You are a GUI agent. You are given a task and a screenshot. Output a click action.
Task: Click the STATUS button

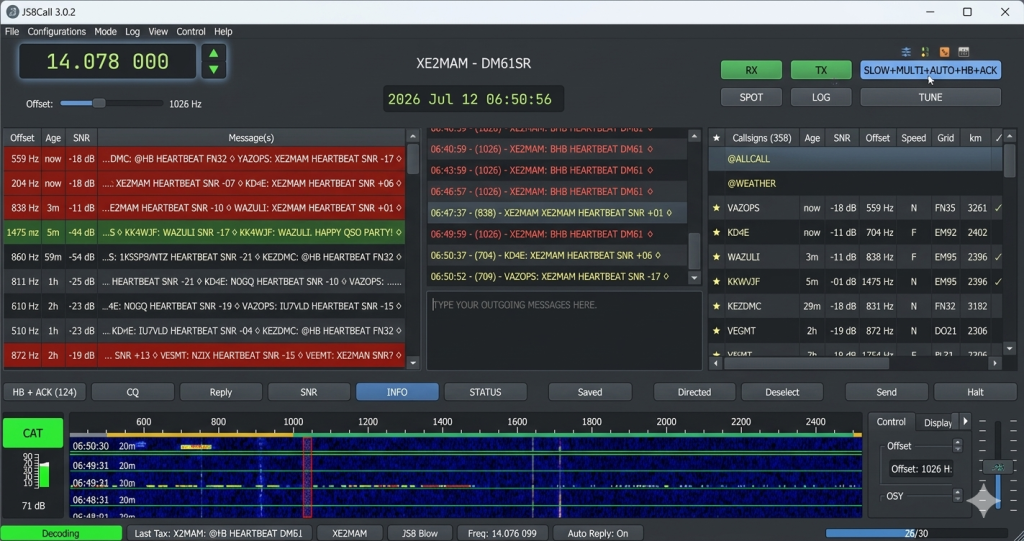(x=485, y=392)
